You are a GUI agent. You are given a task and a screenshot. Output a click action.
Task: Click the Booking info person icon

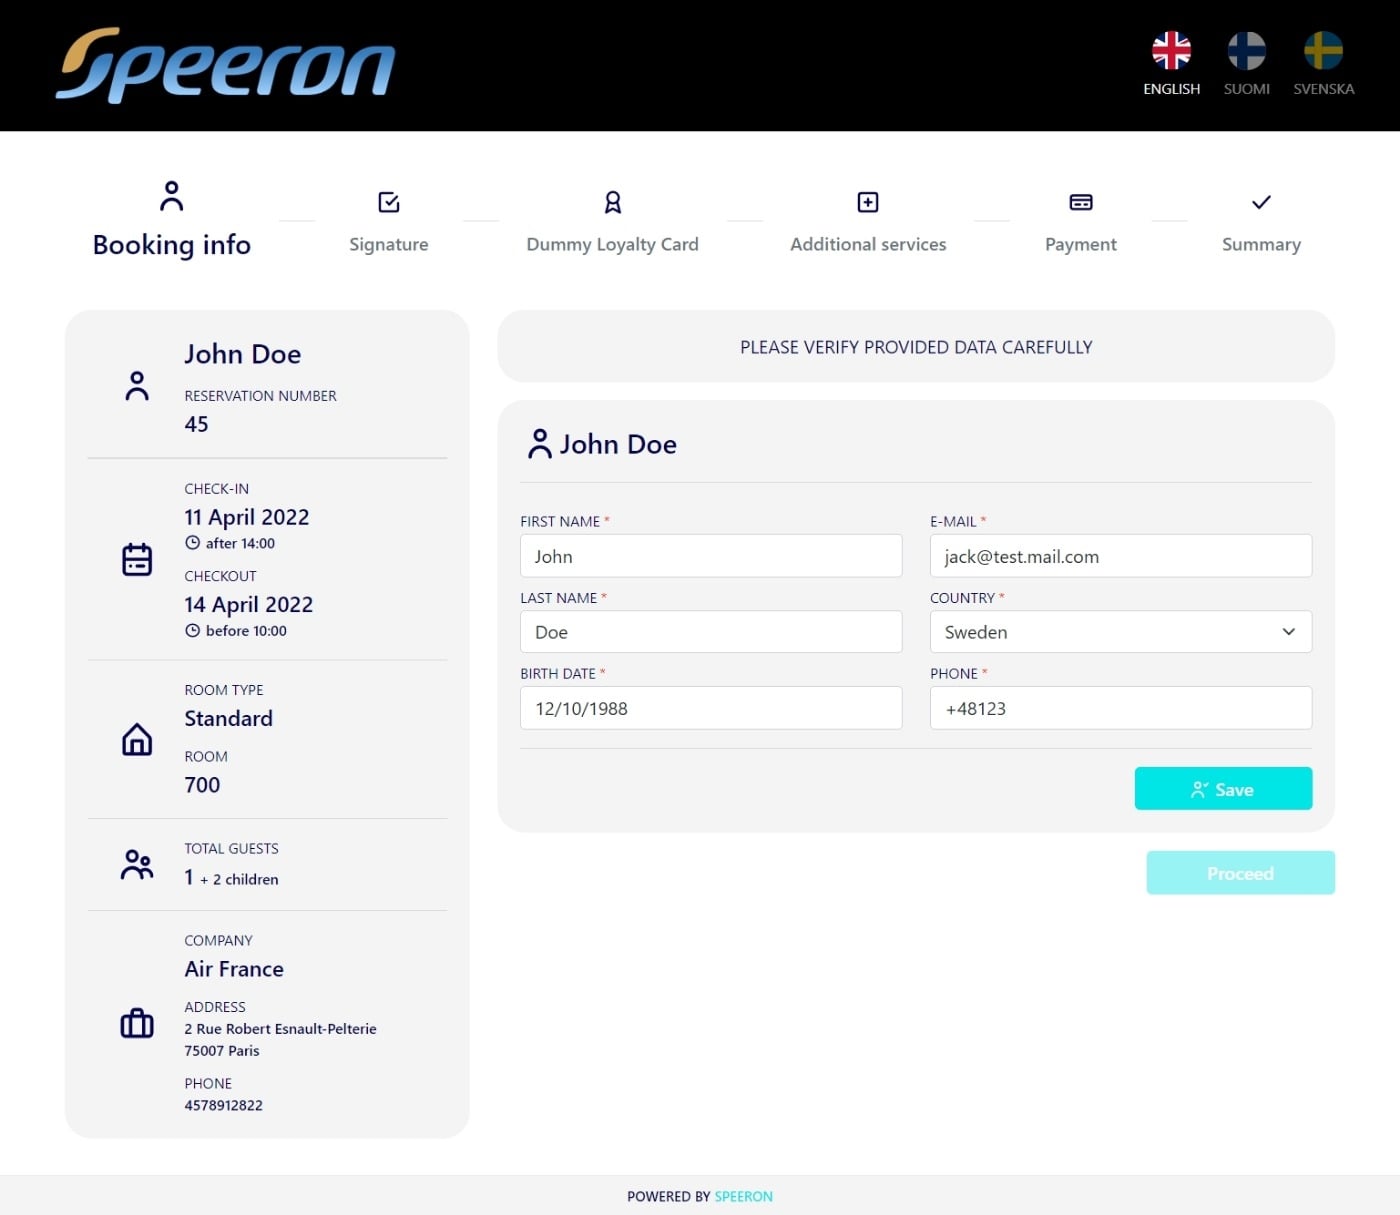[x=171, y=196]
